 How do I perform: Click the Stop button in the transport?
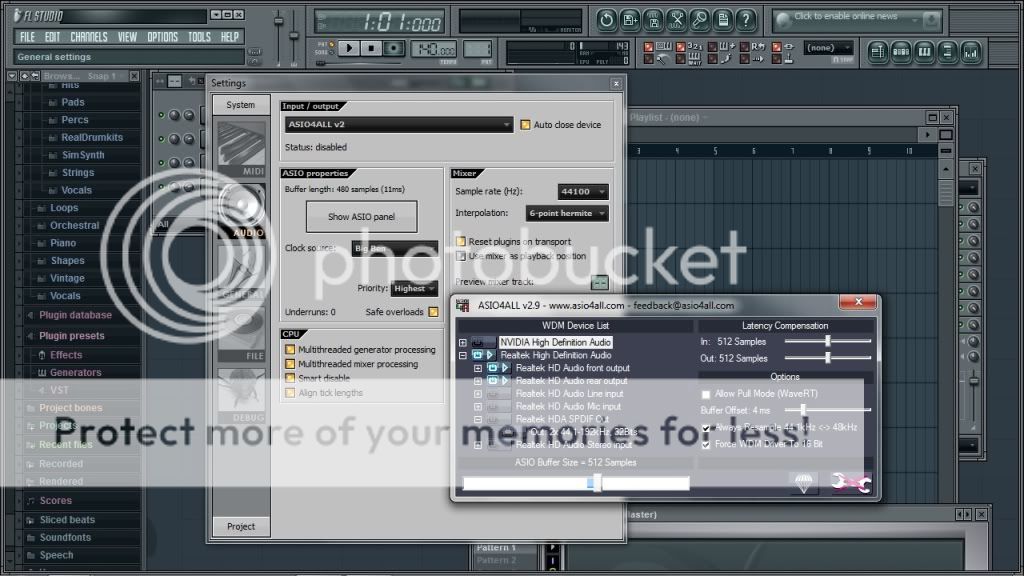click(x=371, y=48)
